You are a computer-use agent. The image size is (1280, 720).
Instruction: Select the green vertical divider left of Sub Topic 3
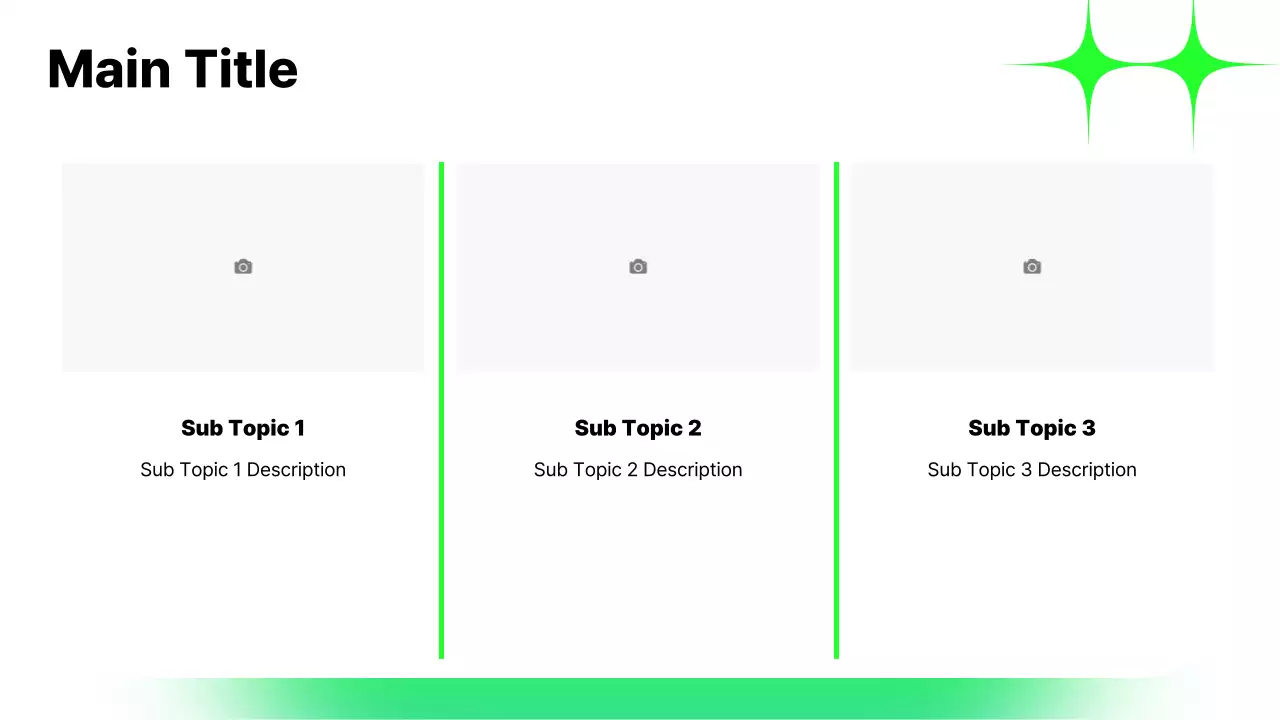tap(836, 410)
